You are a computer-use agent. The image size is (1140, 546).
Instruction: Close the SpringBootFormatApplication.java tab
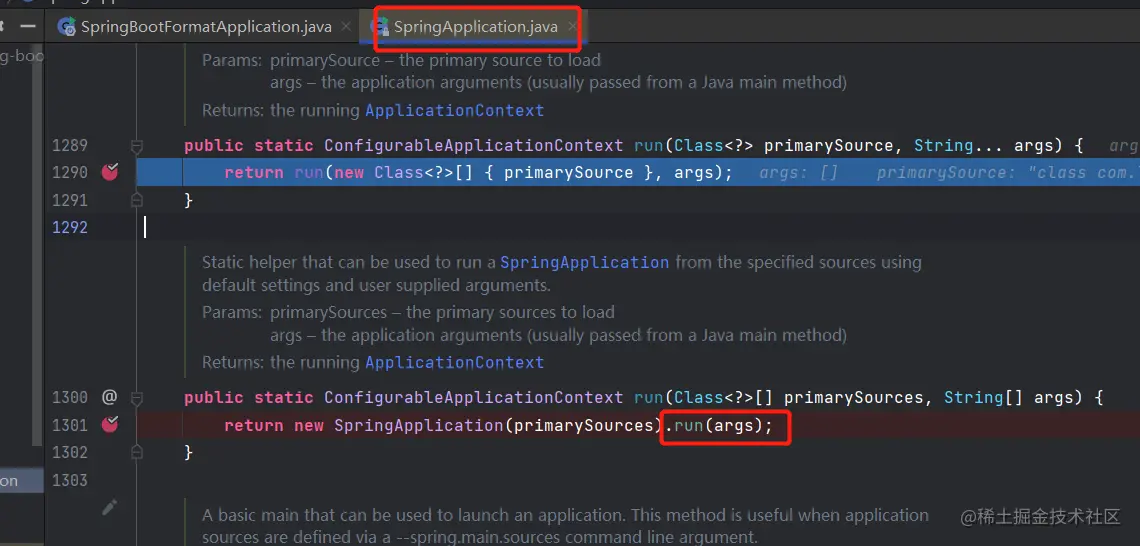pos(346,27)
